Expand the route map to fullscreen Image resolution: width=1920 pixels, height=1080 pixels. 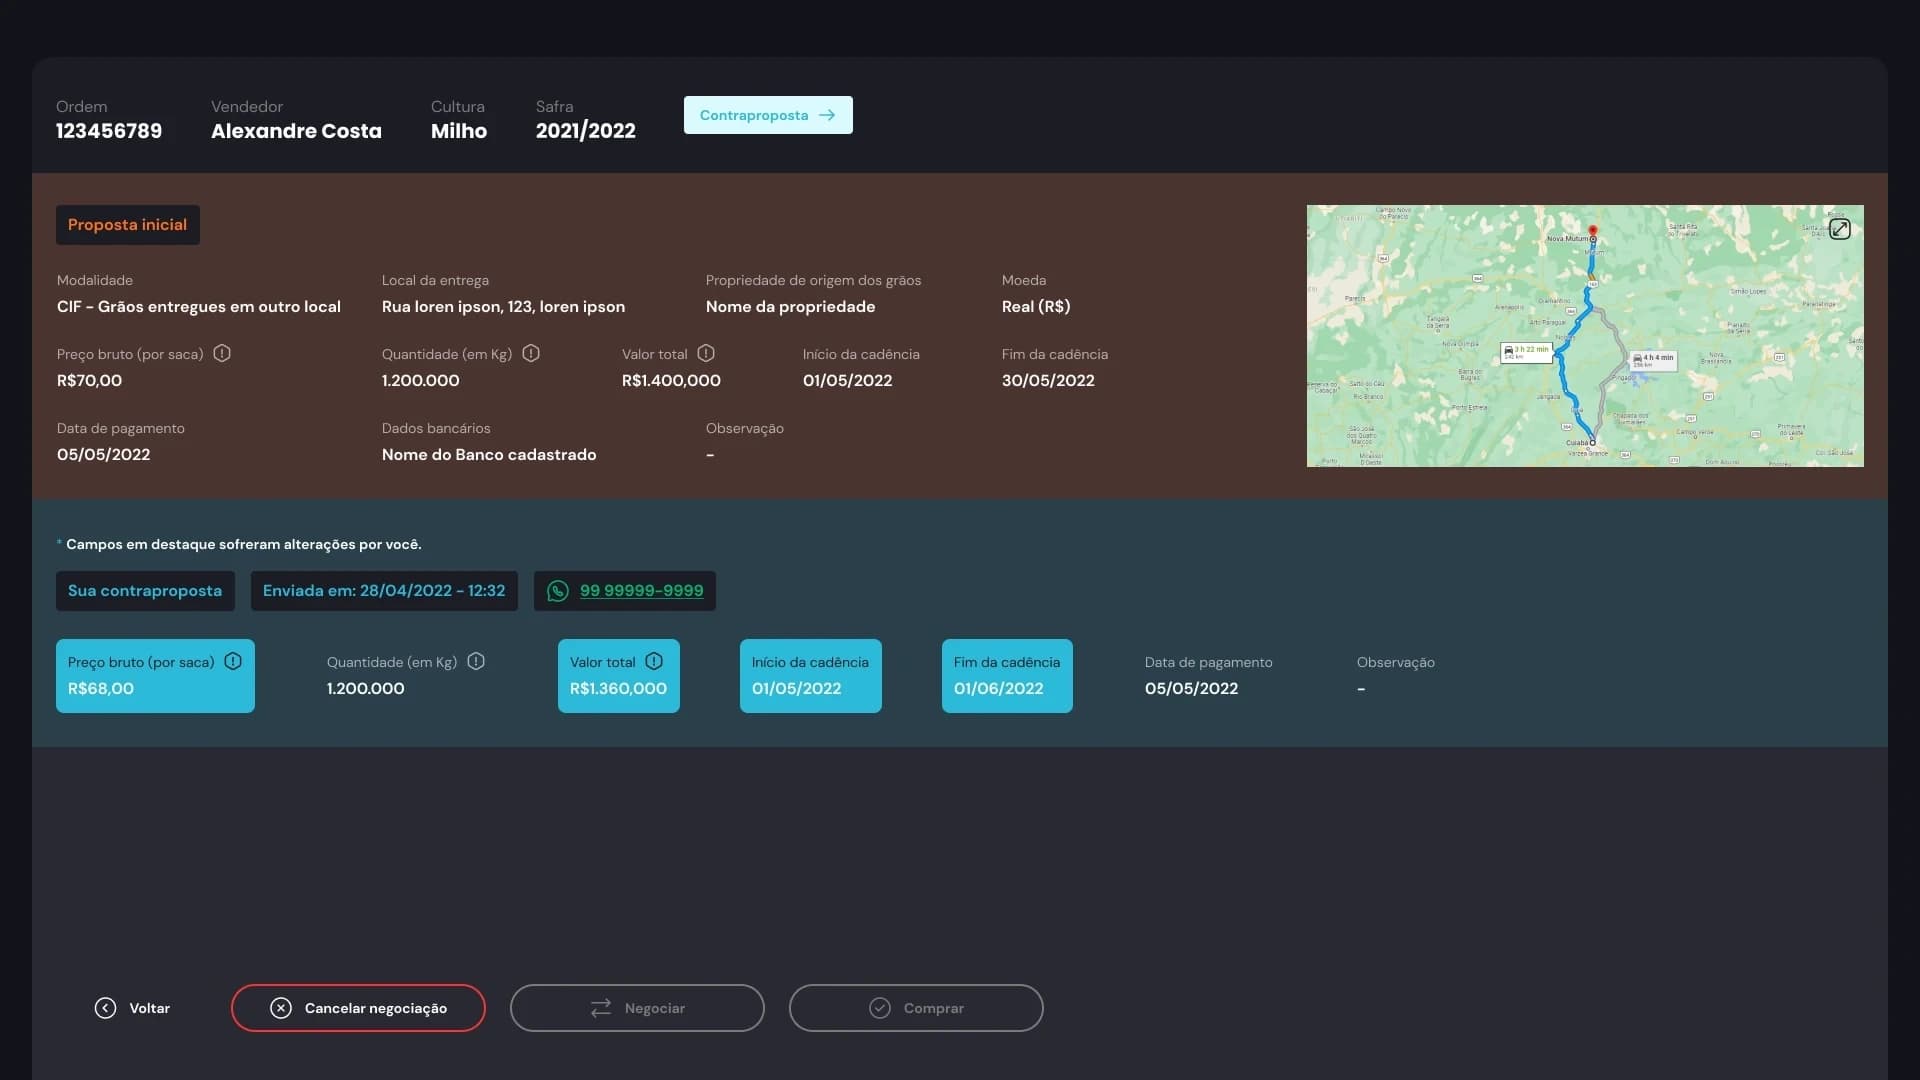click(x=1839, y=229)
